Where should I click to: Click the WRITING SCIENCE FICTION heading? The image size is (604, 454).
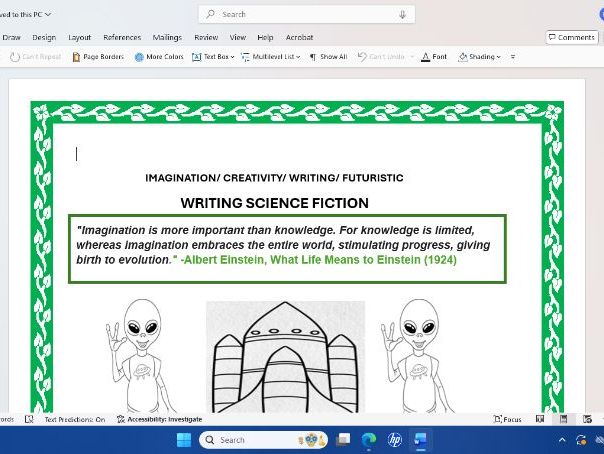pos(275,203)
